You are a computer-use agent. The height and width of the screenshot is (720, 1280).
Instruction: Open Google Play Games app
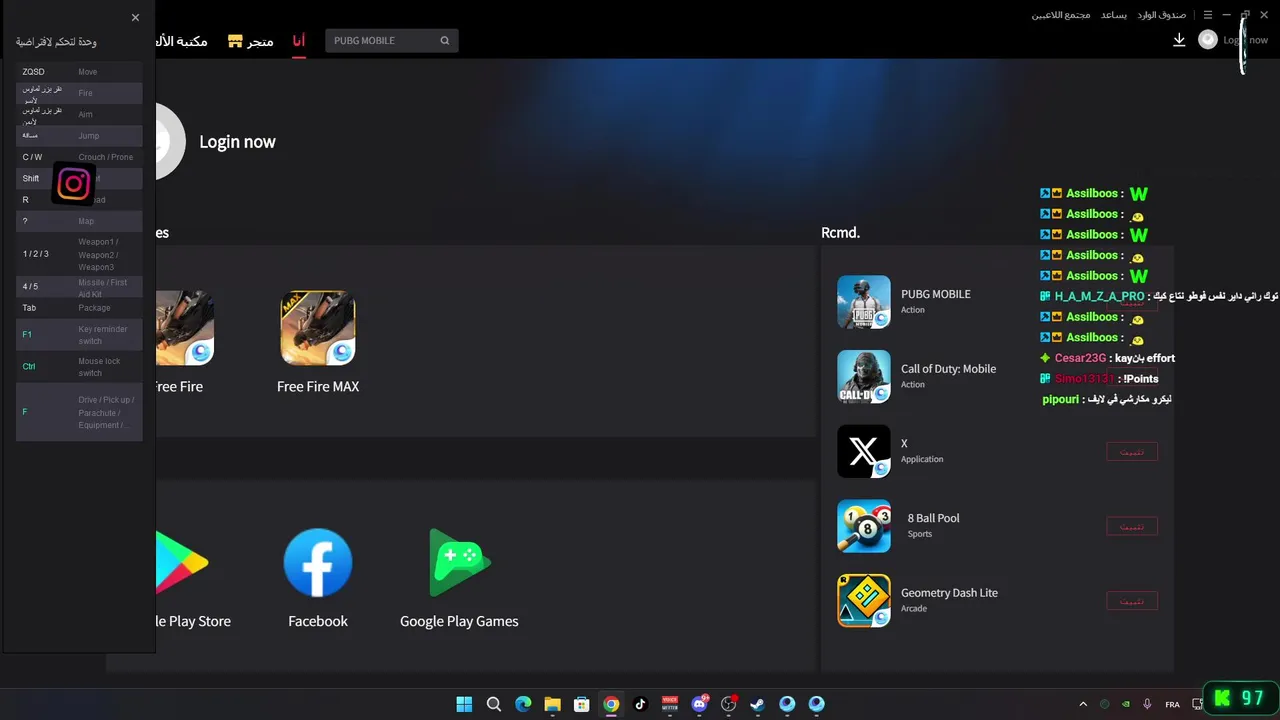point(459,563)
